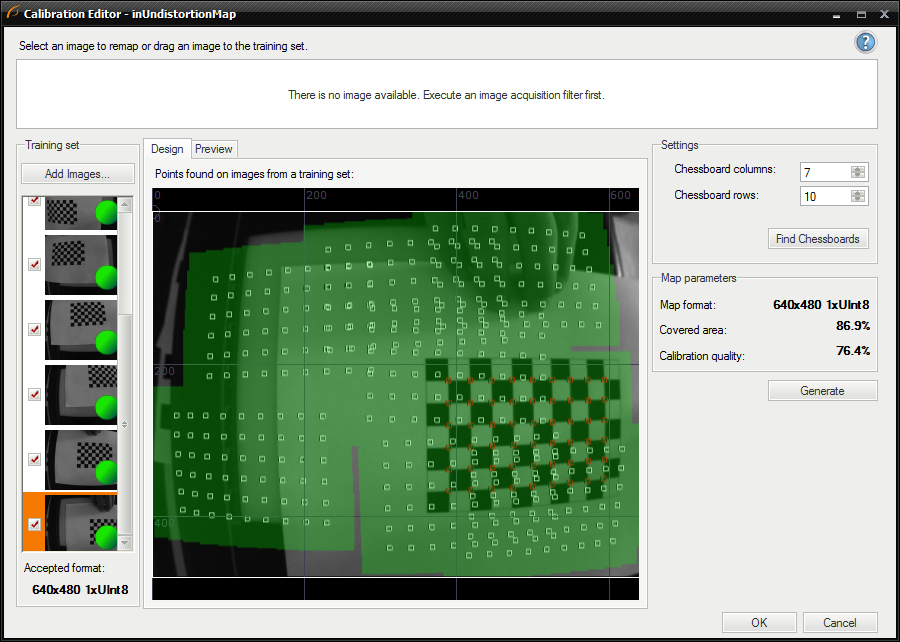The width and height of the screenshot is (900, 642).
Task: Toggle checkbox of second training image from top
Action: click(34, 264)
